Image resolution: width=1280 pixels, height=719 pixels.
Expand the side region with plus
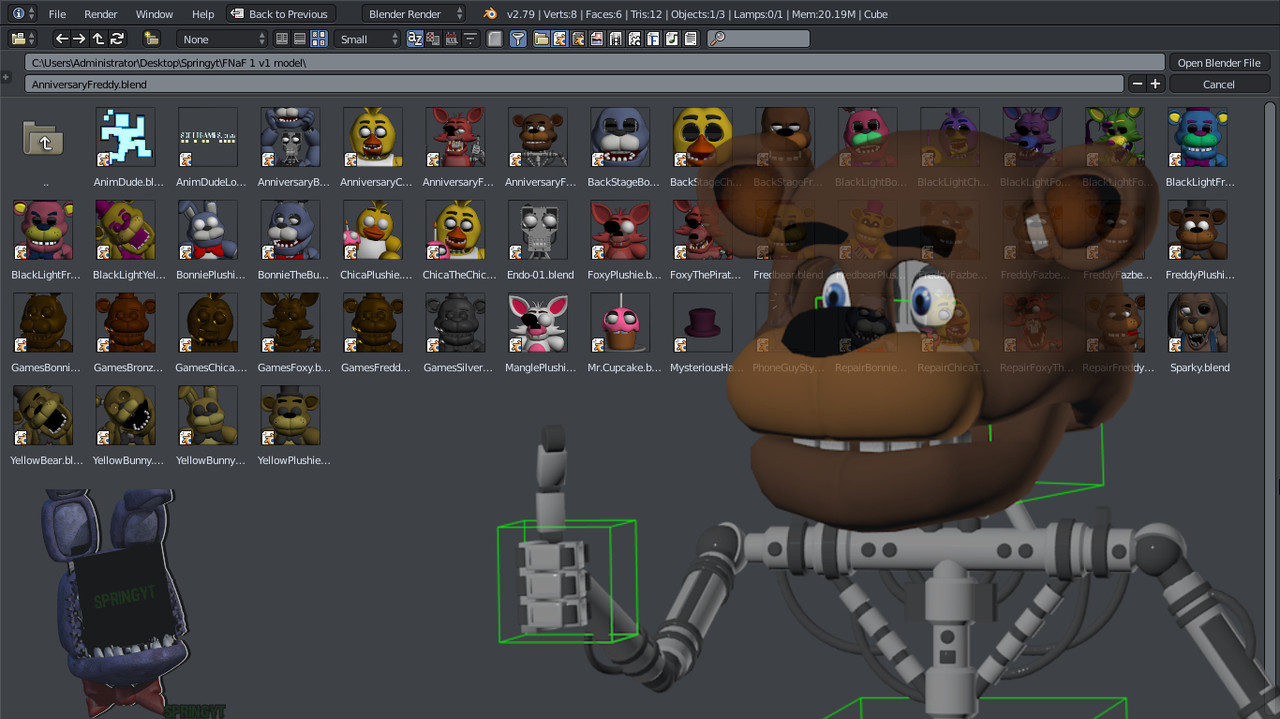click(x=7, y=76)
